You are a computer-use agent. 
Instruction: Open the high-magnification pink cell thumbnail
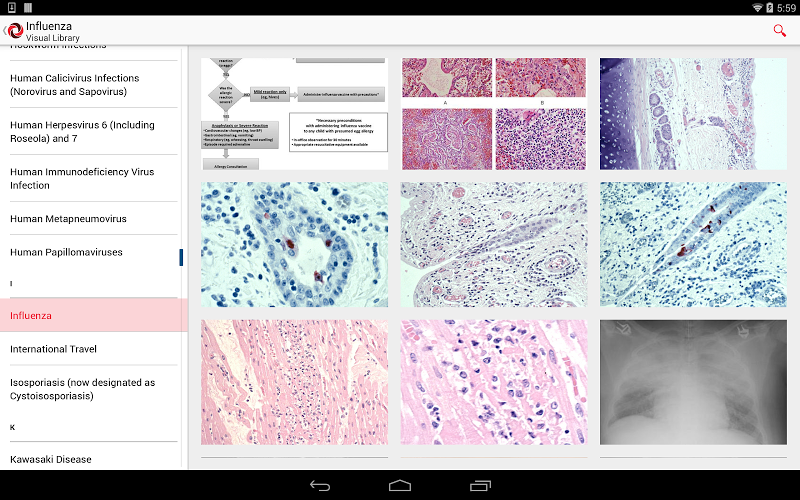494,382
